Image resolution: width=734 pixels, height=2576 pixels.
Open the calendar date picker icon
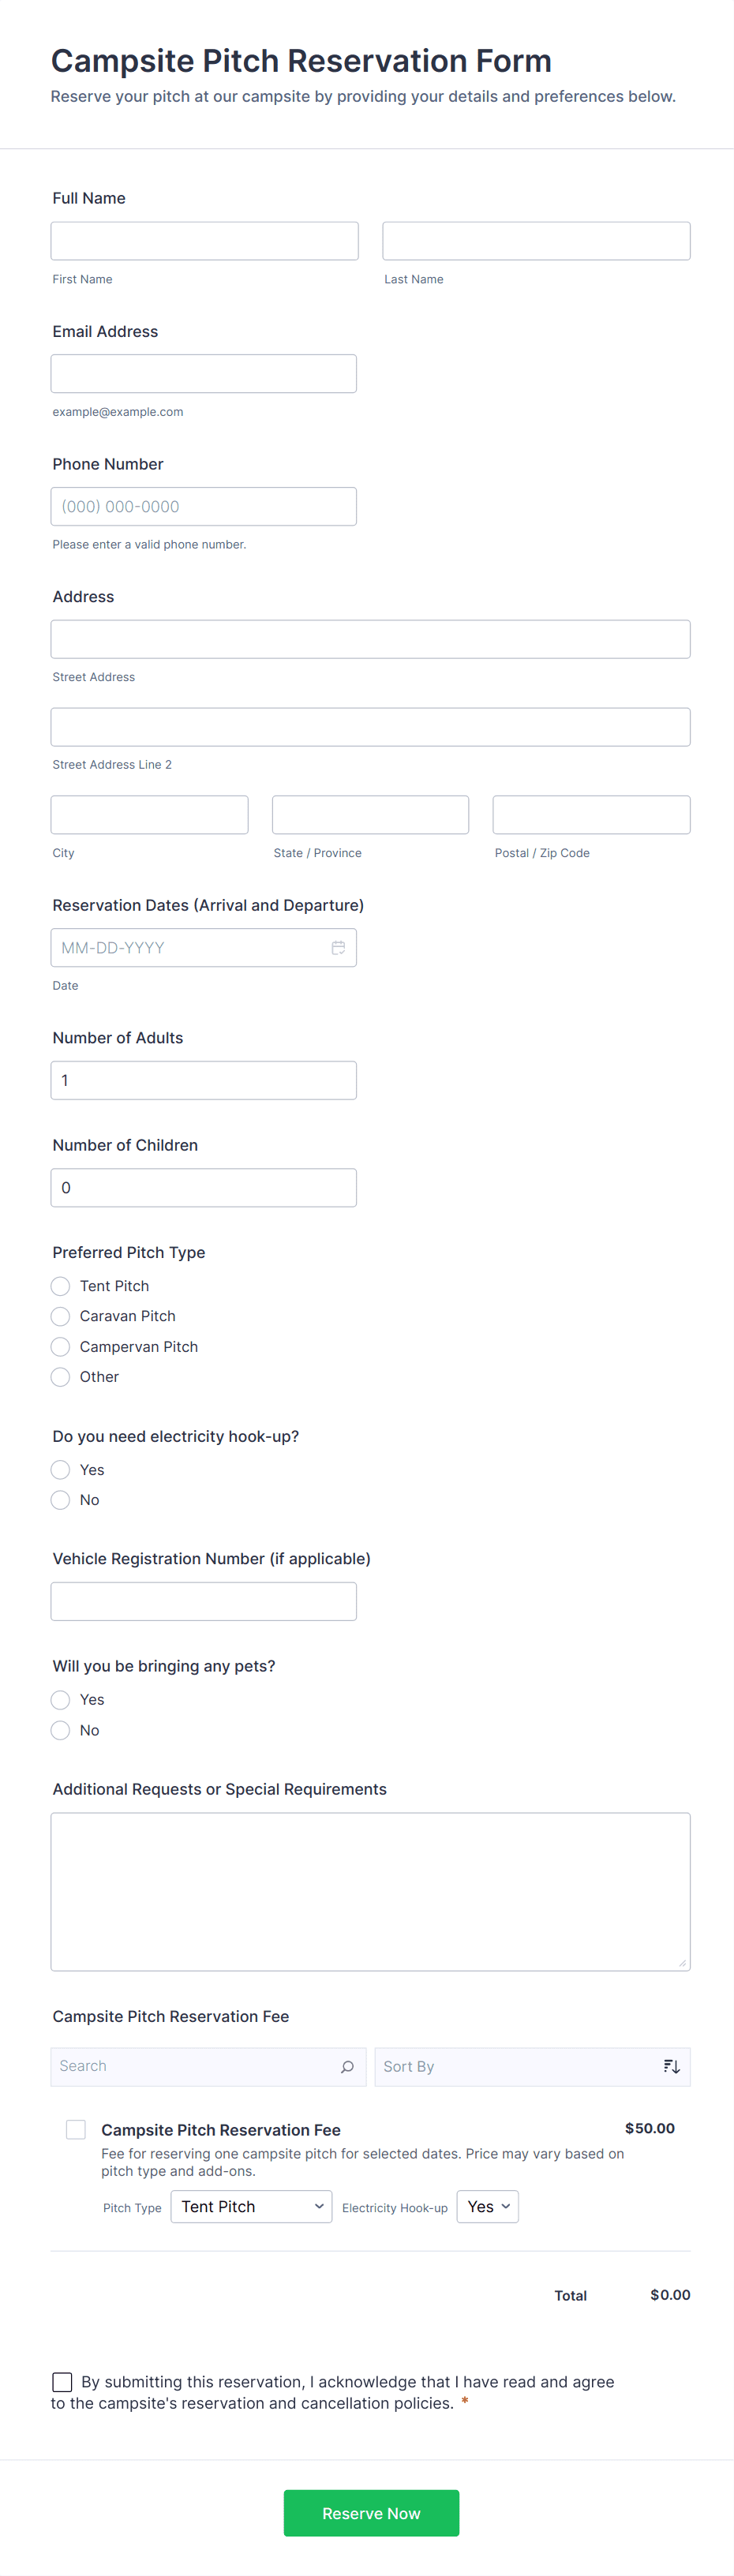tap(338, 947)
